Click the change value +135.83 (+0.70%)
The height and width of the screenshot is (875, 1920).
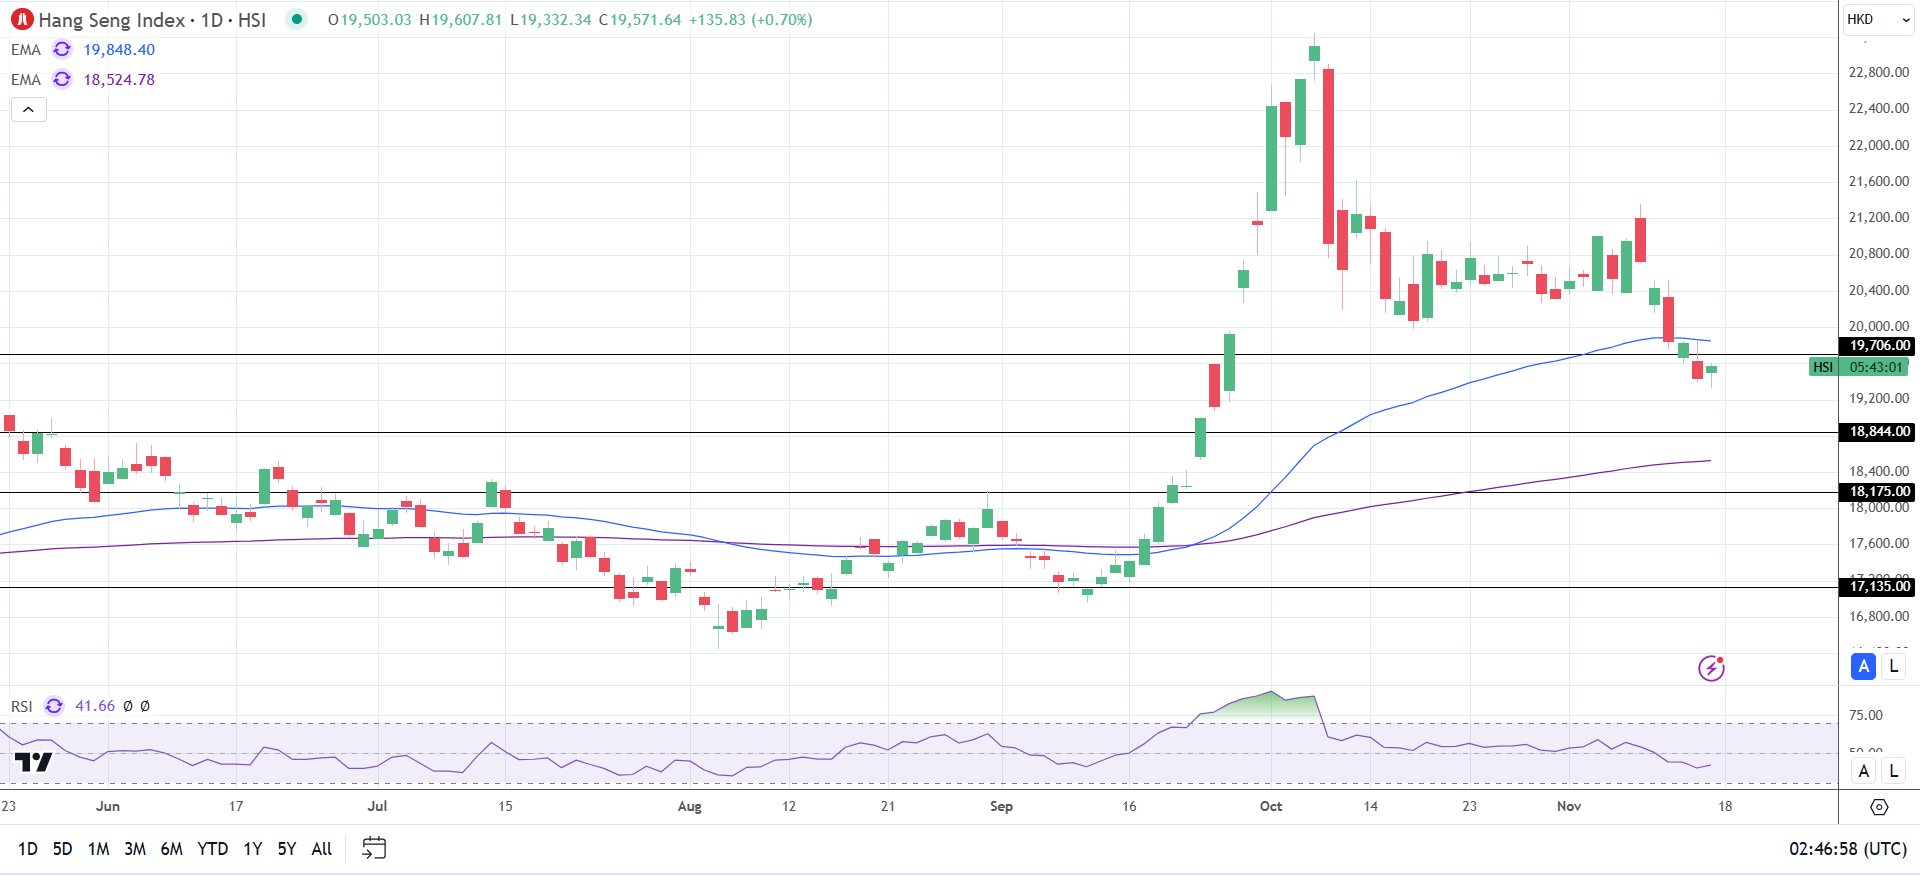[751, 20]
